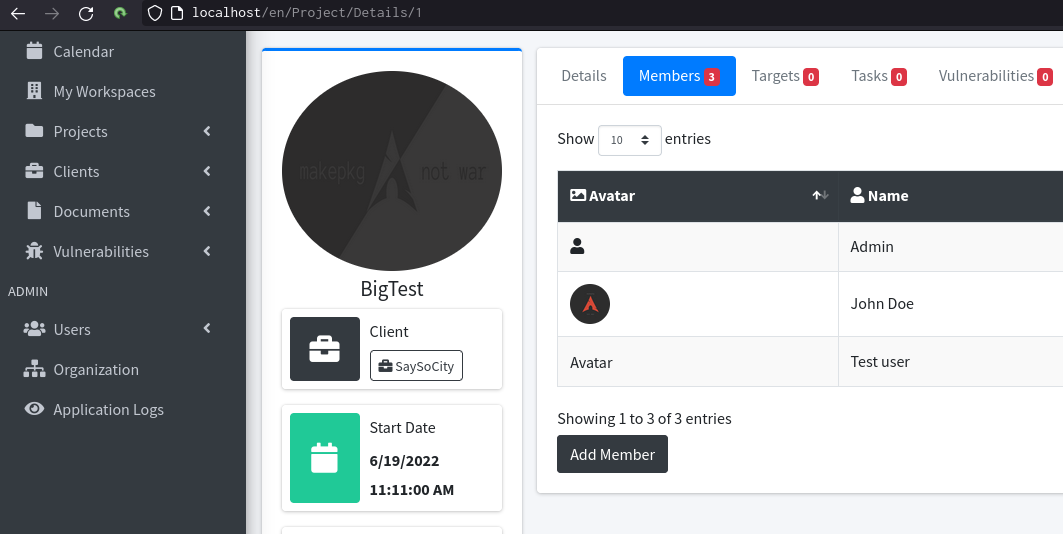Click the John Doe name cell
This screenshot has height=534, width=1063.
[950, 304]
